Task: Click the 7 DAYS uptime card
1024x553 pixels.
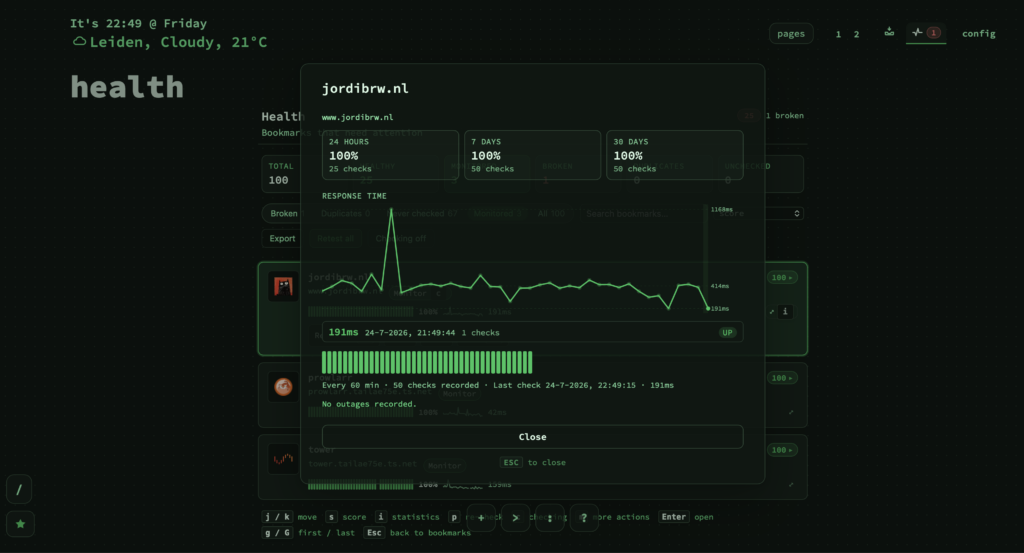Action: [532, 155]
